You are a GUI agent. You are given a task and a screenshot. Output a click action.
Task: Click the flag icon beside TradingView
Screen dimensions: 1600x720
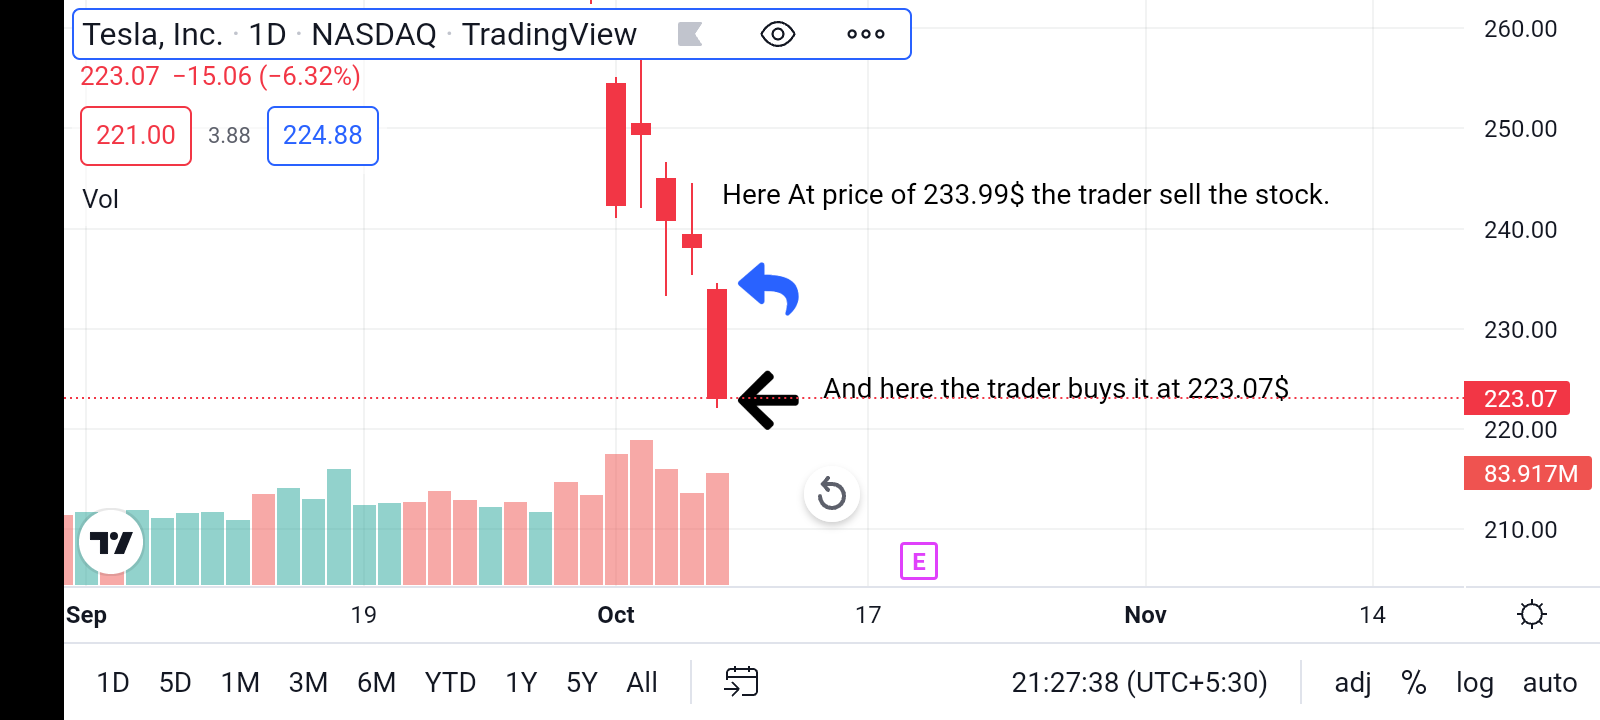click(x=690, y=34)
